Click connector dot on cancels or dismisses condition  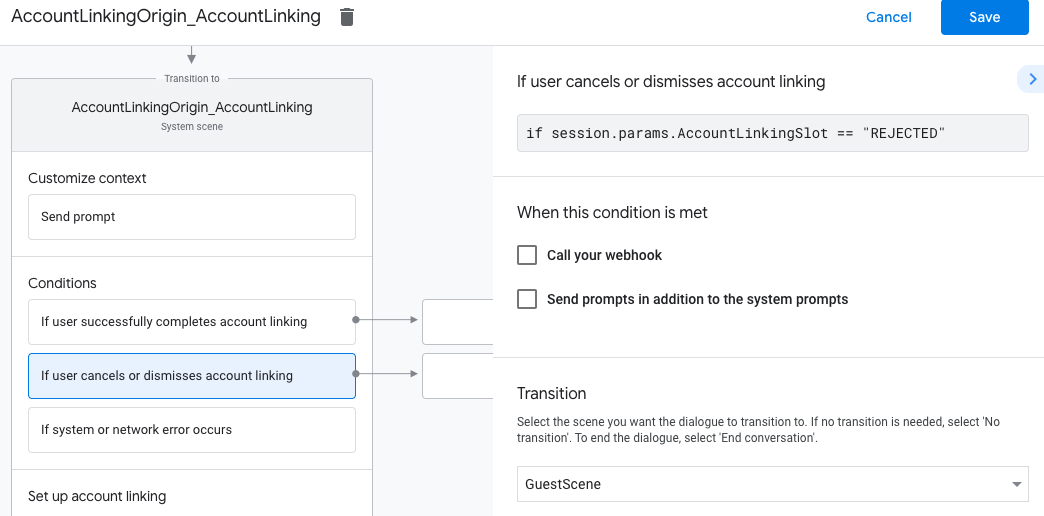coord(356,374)
